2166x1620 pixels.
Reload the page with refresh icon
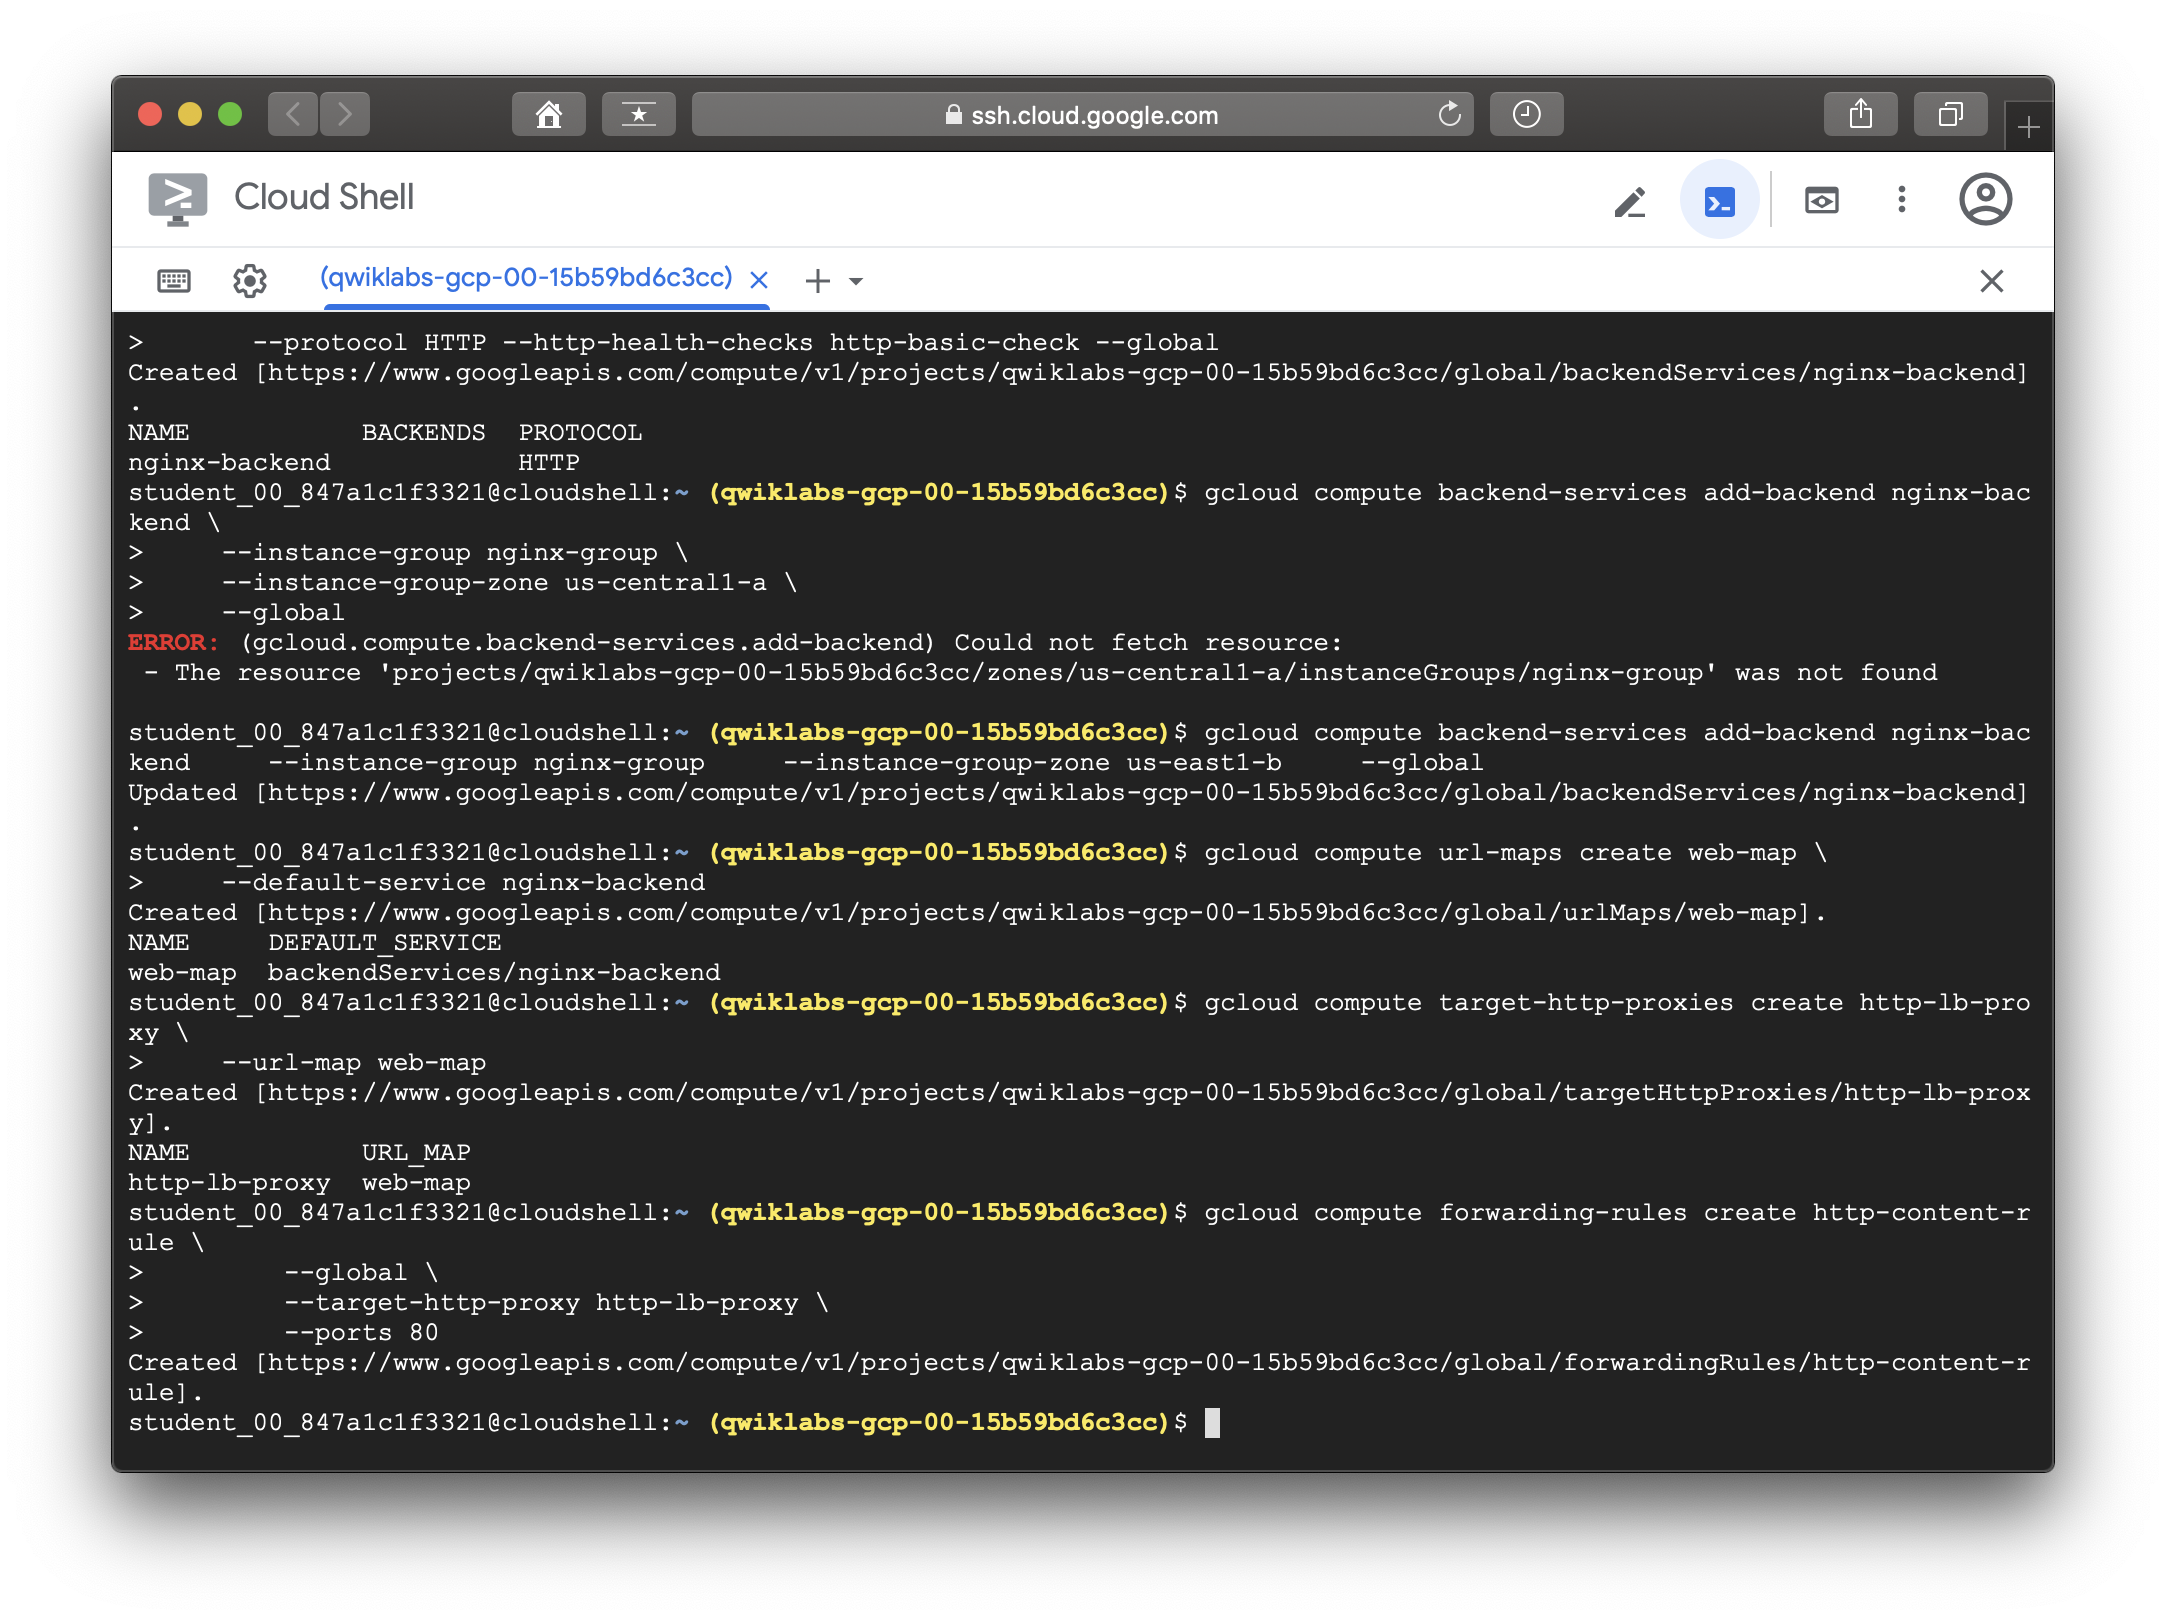(1449, 114)
